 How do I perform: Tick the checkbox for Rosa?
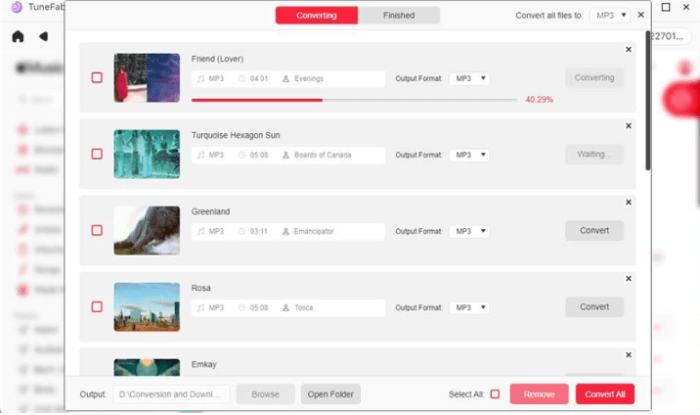point(97,307)
